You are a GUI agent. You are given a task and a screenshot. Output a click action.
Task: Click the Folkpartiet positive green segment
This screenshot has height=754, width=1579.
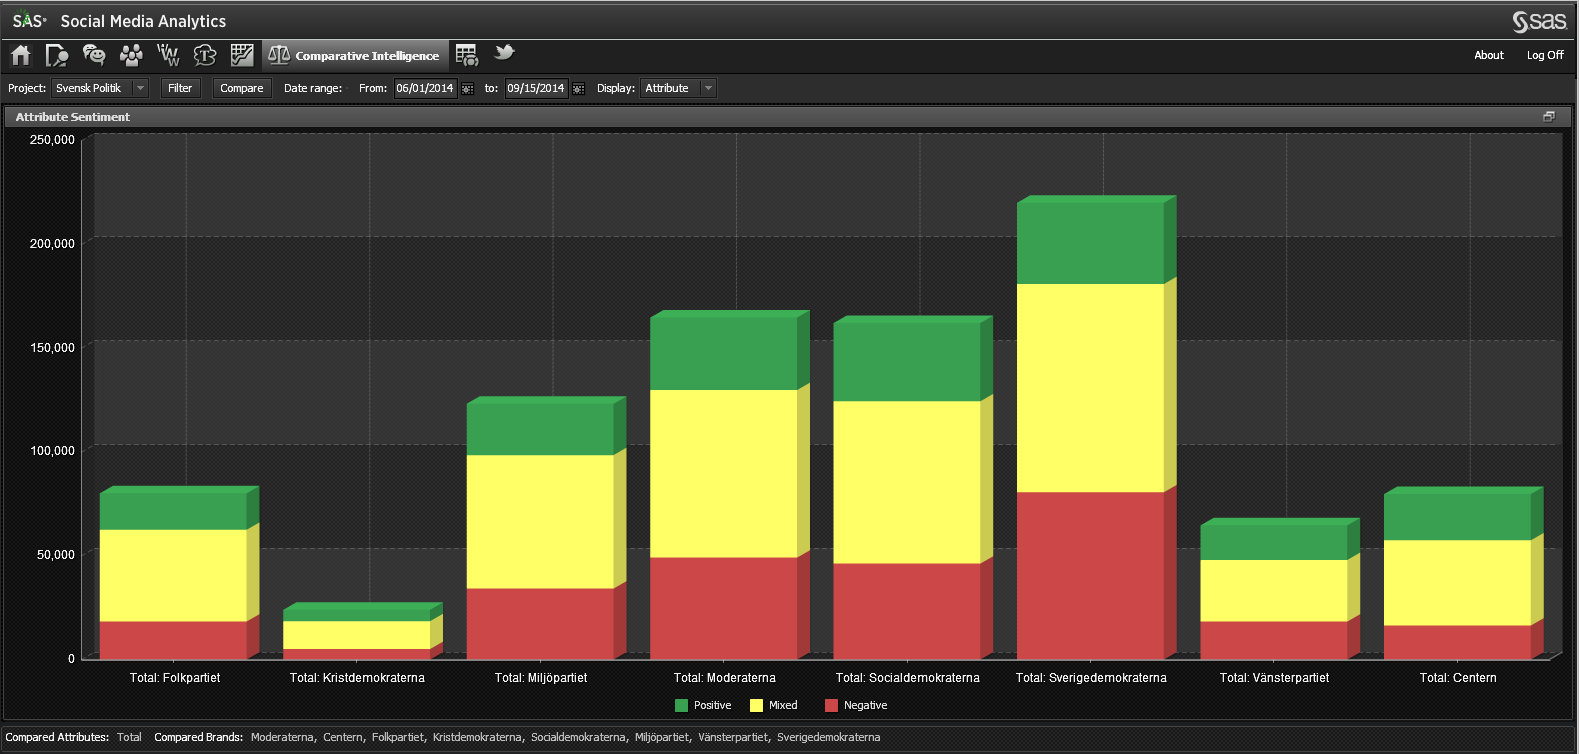tap(173, 511)
